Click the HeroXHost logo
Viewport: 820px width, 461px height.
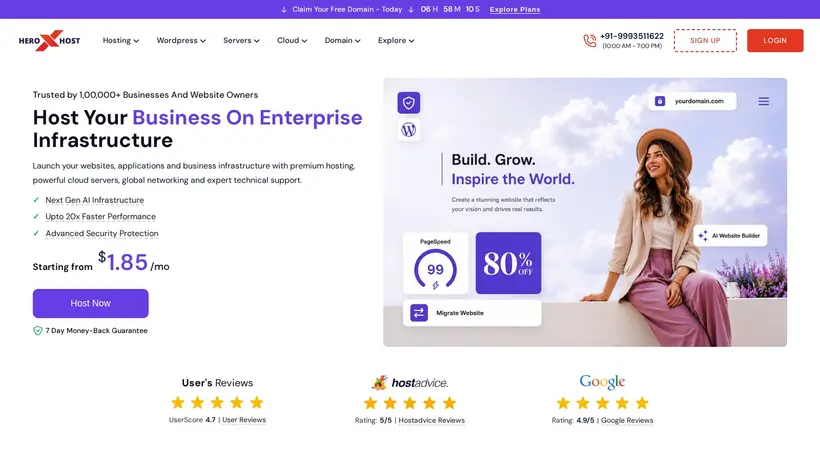tap(49, 40)
